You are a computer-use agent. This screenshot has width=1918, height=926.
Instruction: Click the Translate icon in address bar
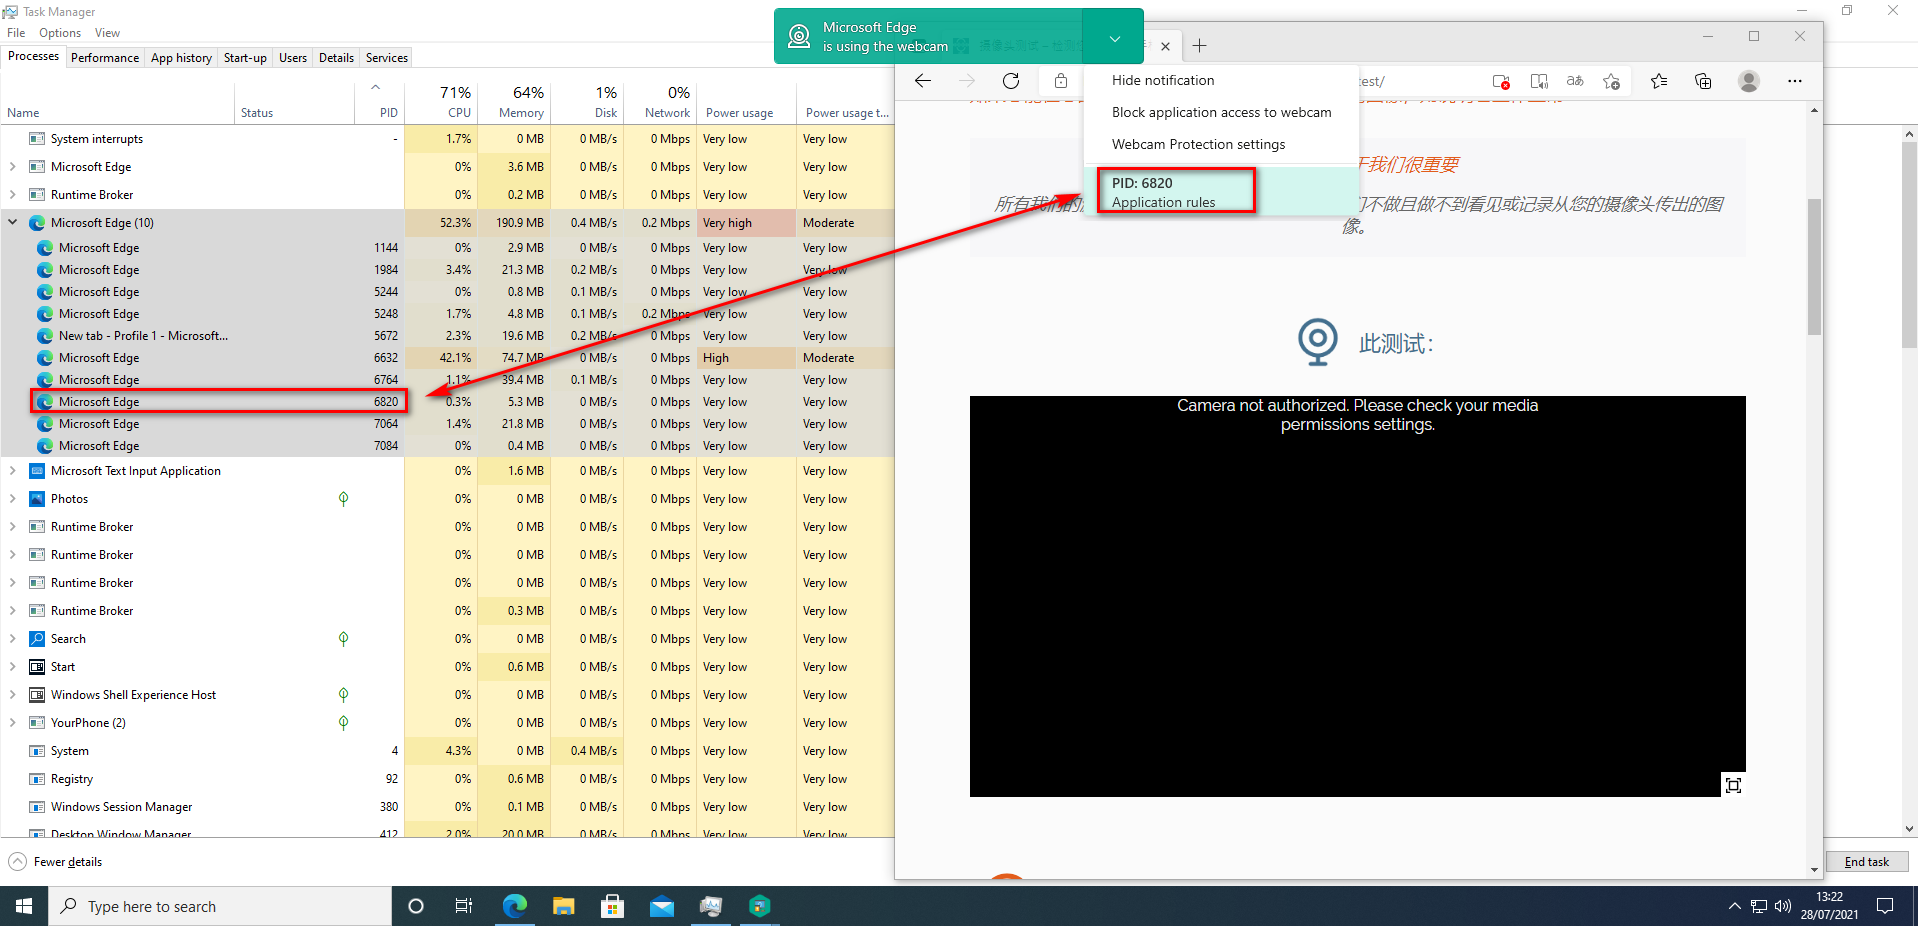(x=1575, y=81)
